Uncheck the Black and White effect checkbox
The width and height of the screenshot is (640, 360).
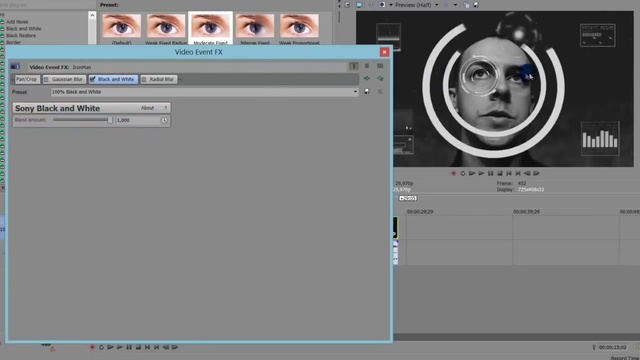[x=92, y=79]
